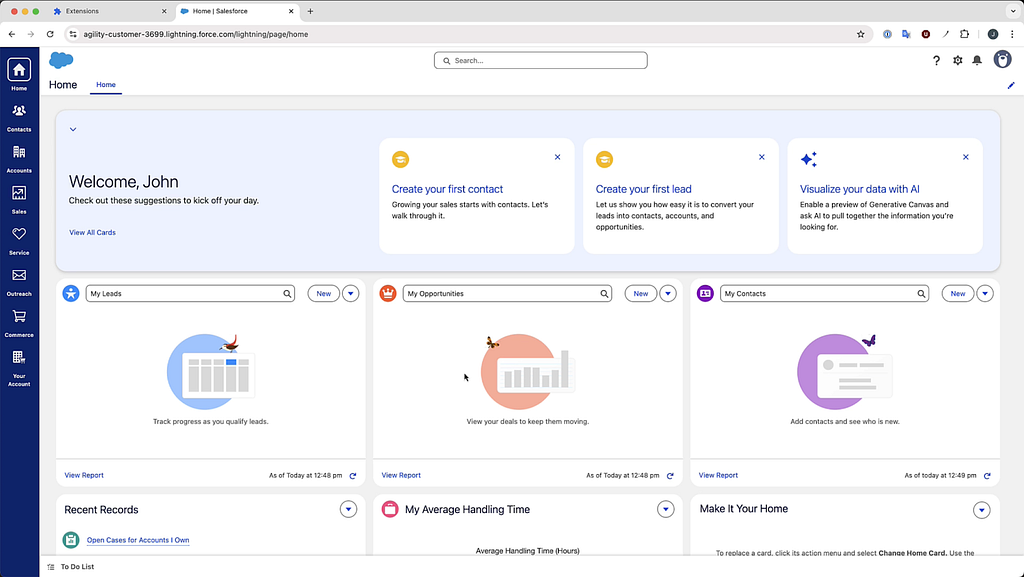The height and width of the screenshot is (577, 1024).
Task: Open the Service heart icon
Action: coord(19,241)
